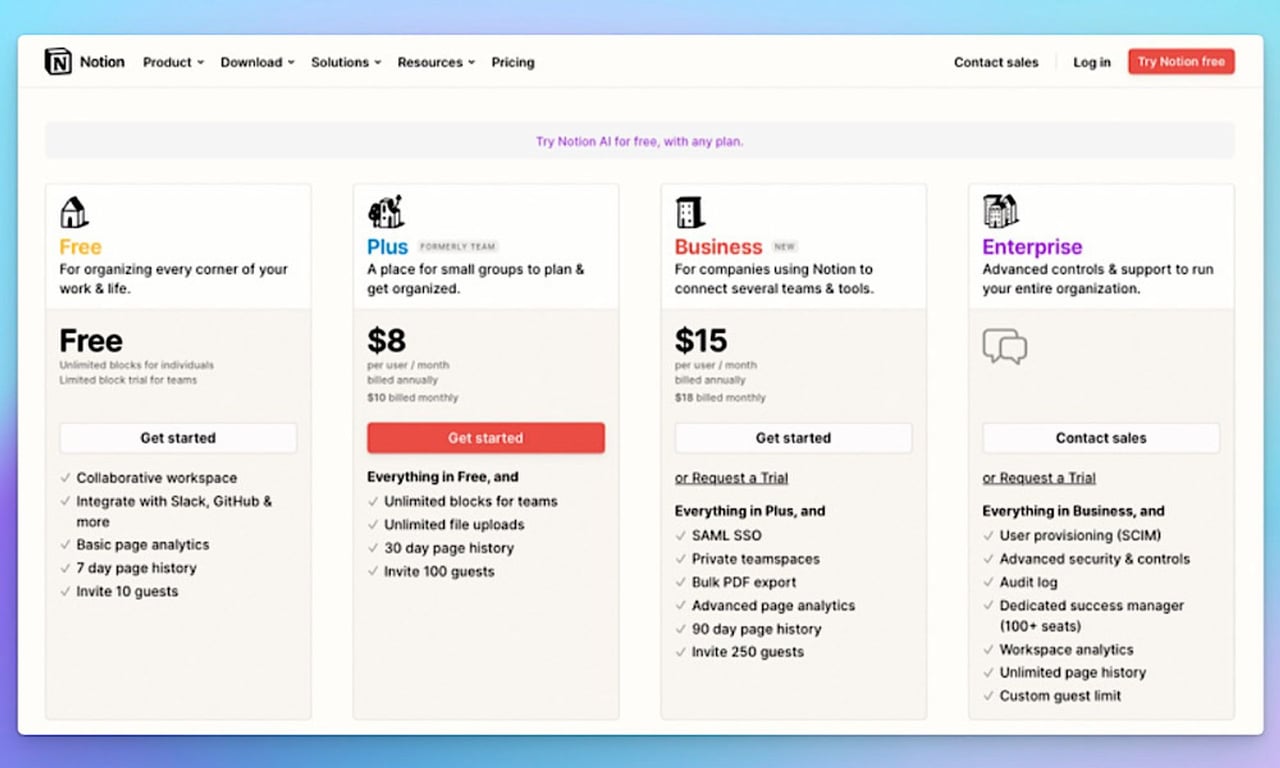Click Workspace analytics feature
Viewport: 1280px width, 768px height.
point(1067,649)
